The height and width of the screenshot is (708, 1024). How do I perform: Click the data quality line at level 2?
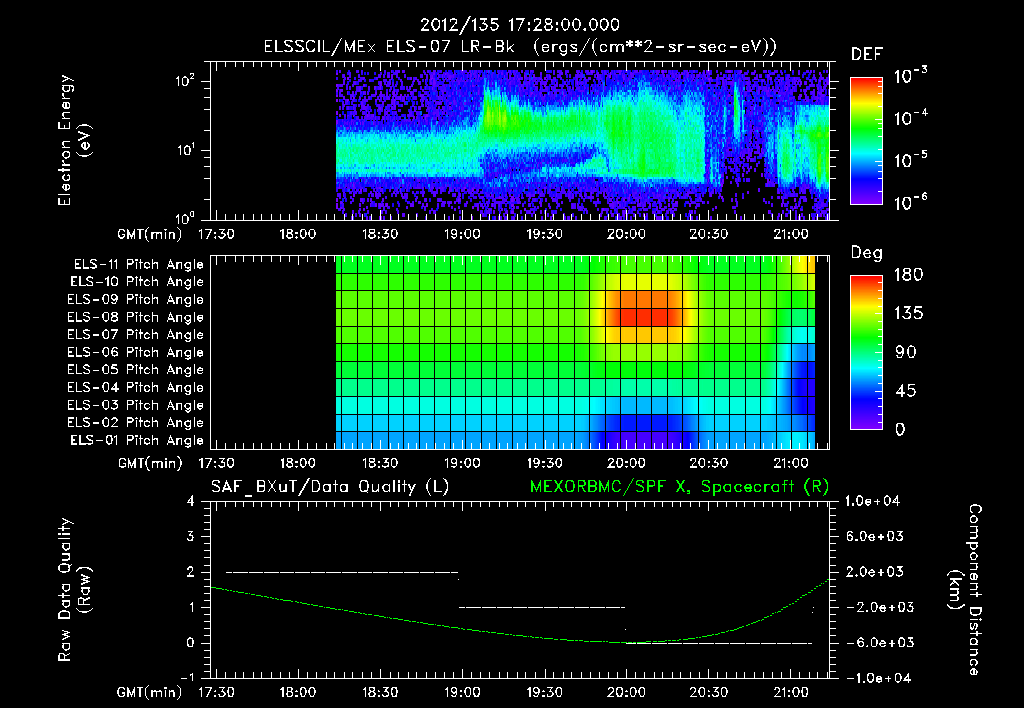tap(342, 572)
